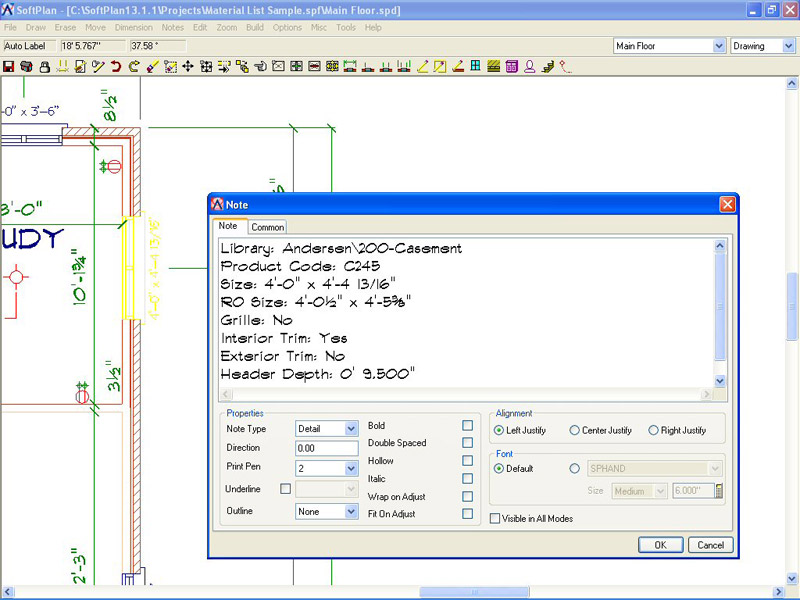Select the yellow line with pencil icon

point(422,66)
